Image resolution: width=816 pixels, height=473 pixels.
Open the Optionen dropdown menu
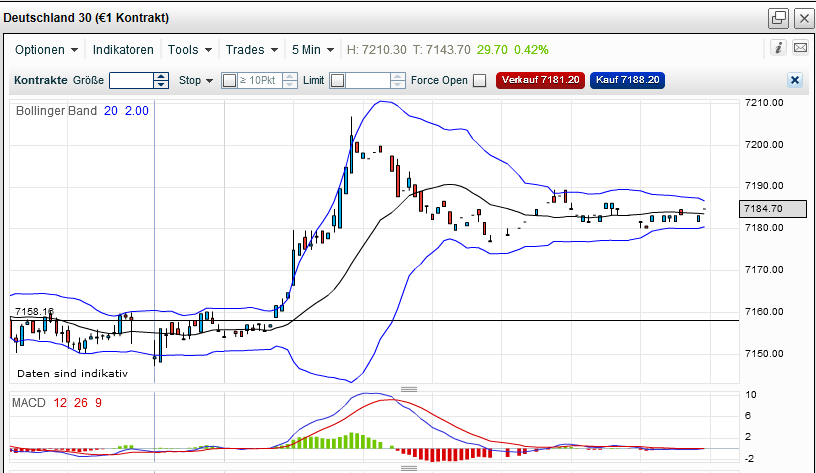pos(46,50)
